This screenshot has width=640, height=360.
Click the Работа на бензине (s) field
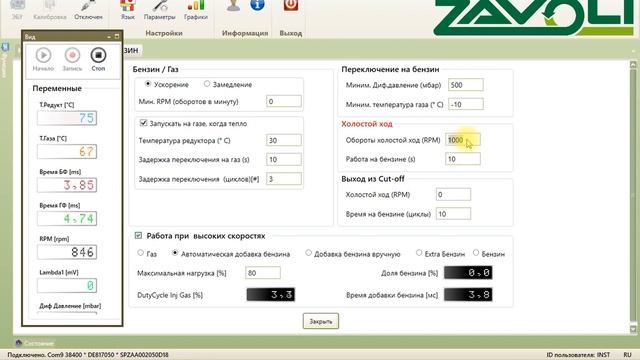(x=463, y=159)
